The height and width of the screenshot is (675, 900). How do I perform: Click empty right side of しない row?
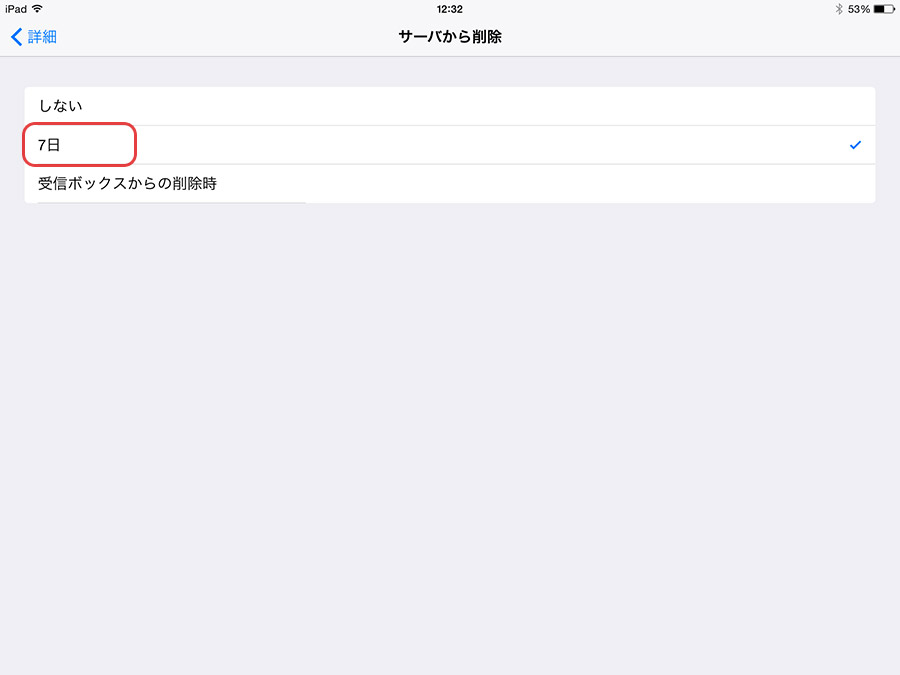(x=517, y=106)
